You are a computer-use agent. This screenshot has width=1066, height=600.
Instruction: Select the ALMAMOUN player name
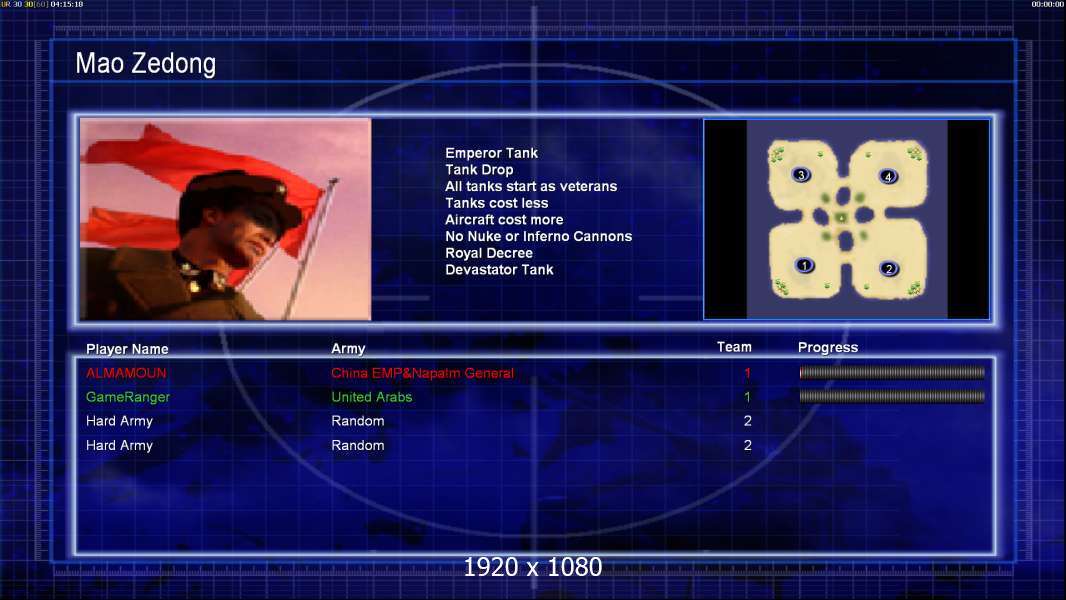click(126, 373)
